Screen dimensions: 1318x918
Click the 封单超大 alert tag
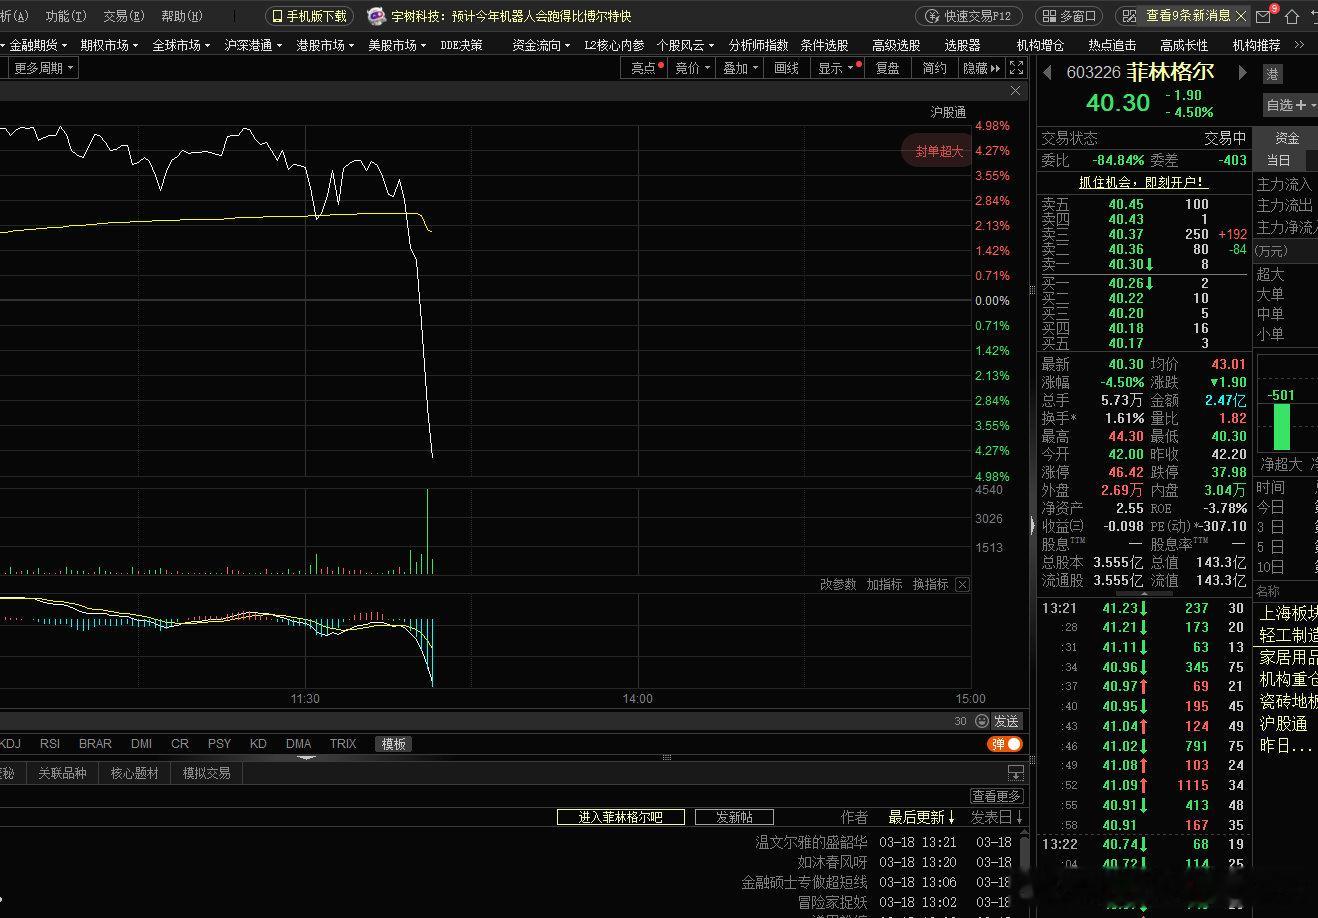pos(938,151)
